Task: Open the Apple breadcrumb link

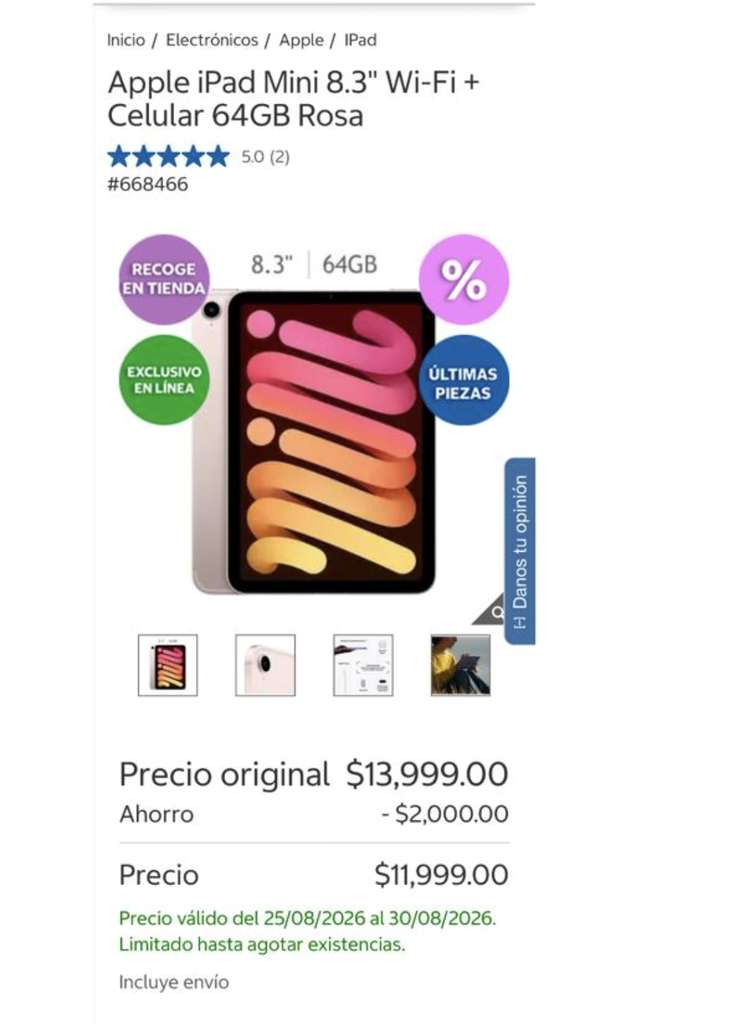Action: 301,40
